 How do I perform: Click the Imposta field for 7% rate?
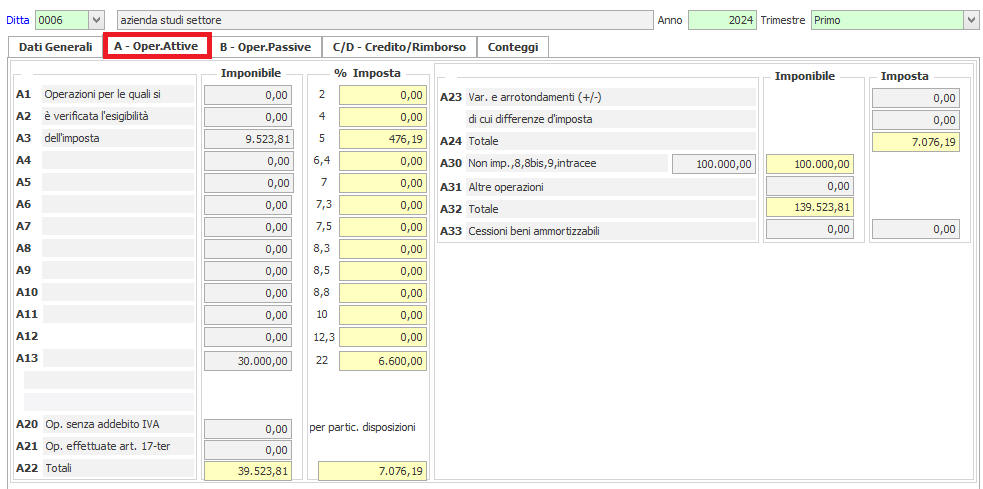(383, 183)
